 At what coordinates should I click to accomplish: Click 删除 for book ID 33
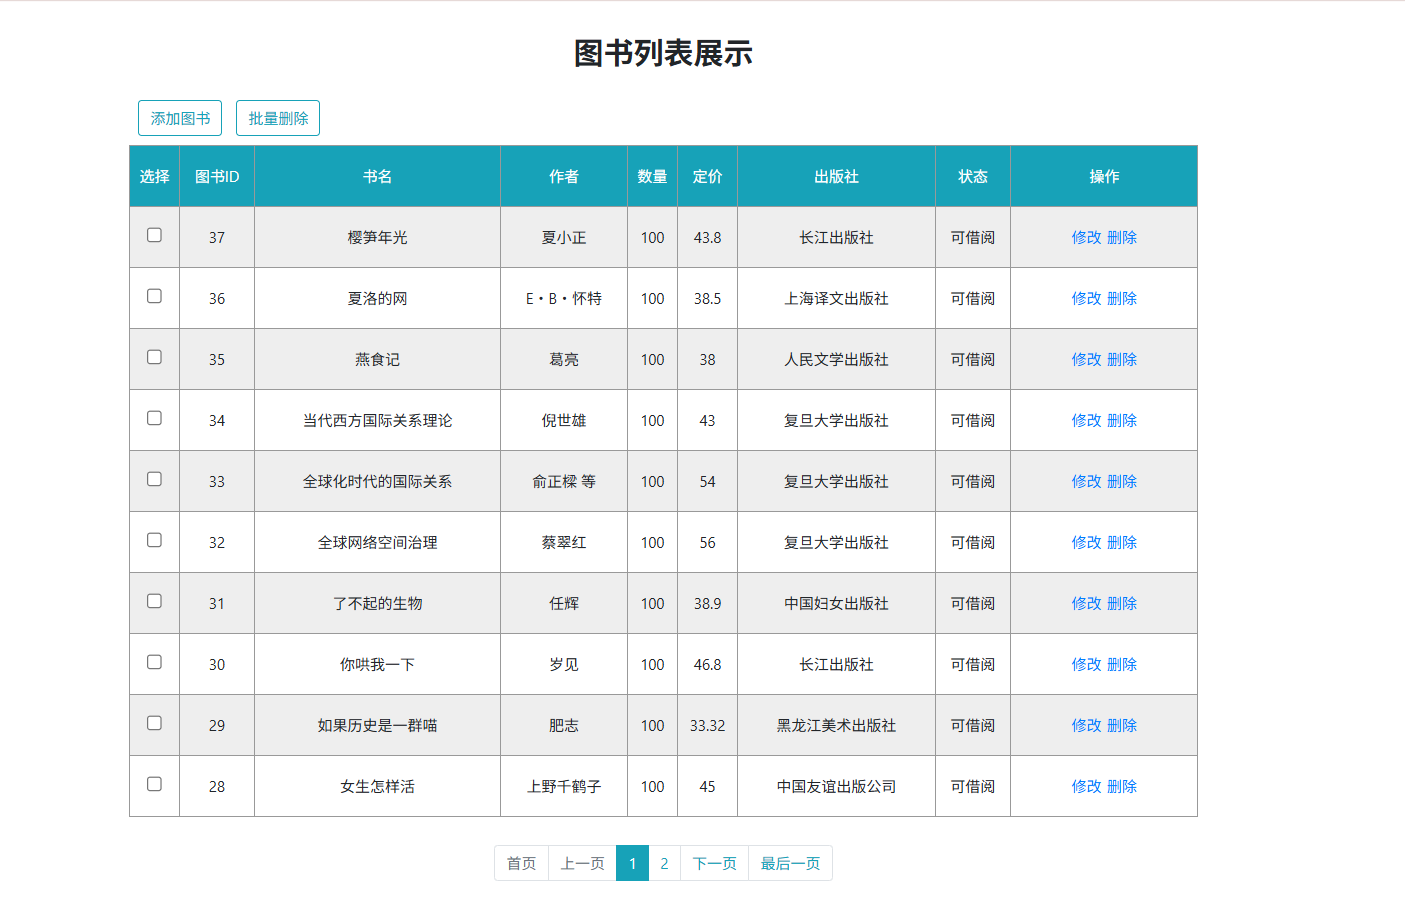1122,481
